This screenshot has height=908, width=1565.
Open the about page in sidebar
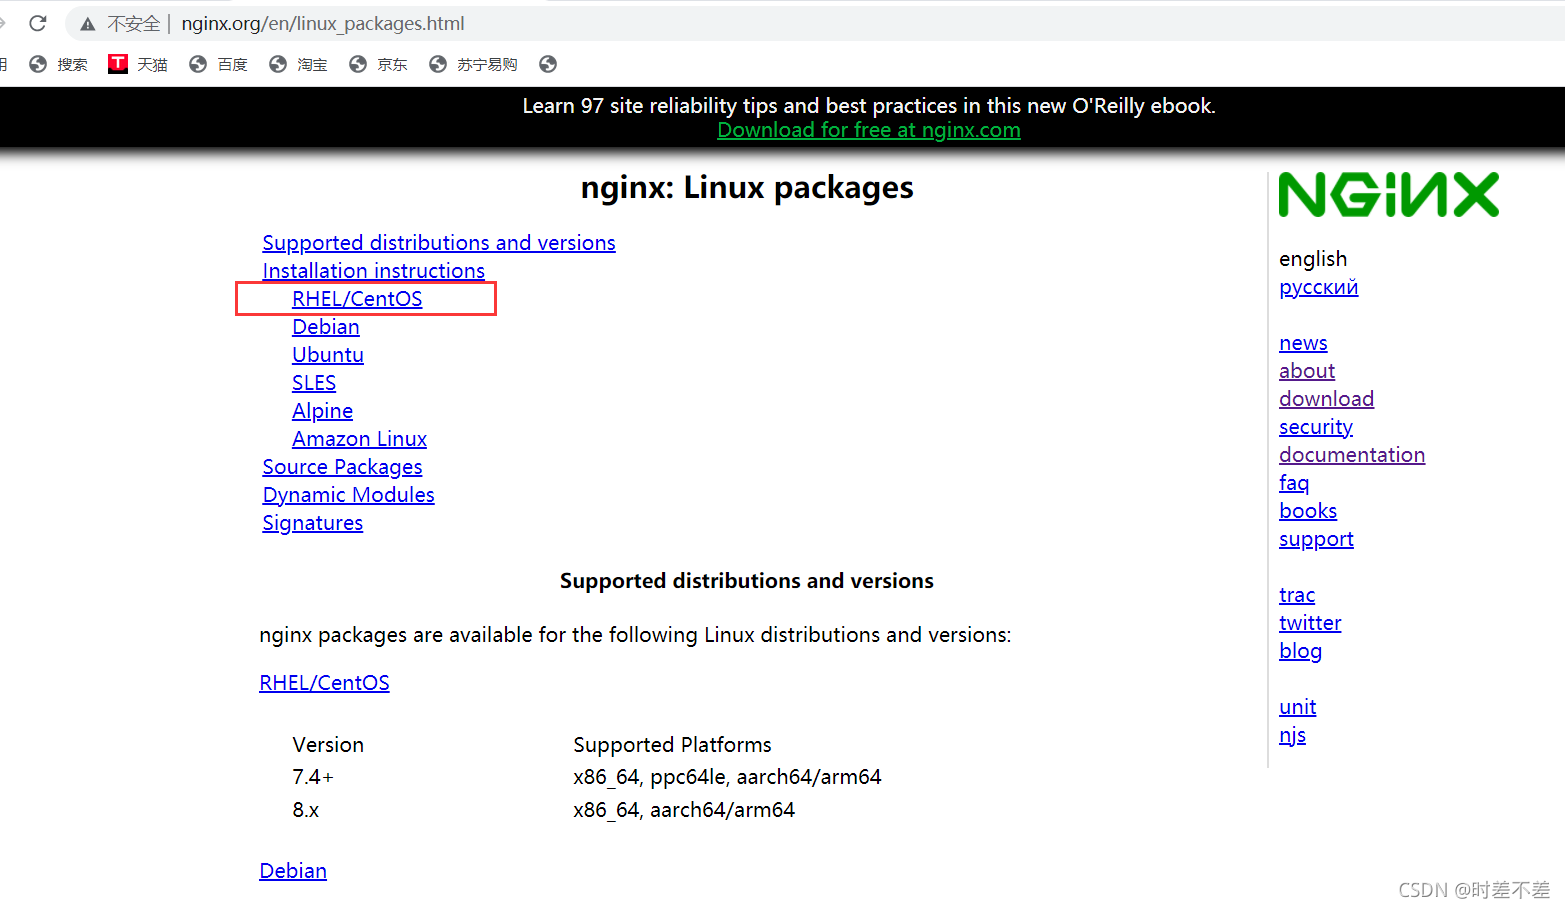coord(1307,371)
